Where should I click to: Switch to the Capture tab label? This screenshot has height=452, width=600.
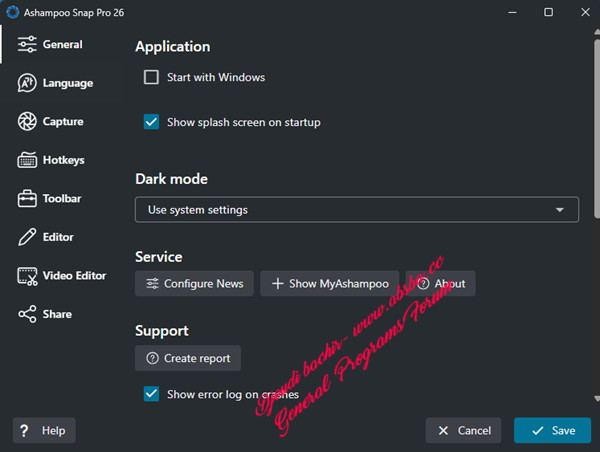[63, 121]
